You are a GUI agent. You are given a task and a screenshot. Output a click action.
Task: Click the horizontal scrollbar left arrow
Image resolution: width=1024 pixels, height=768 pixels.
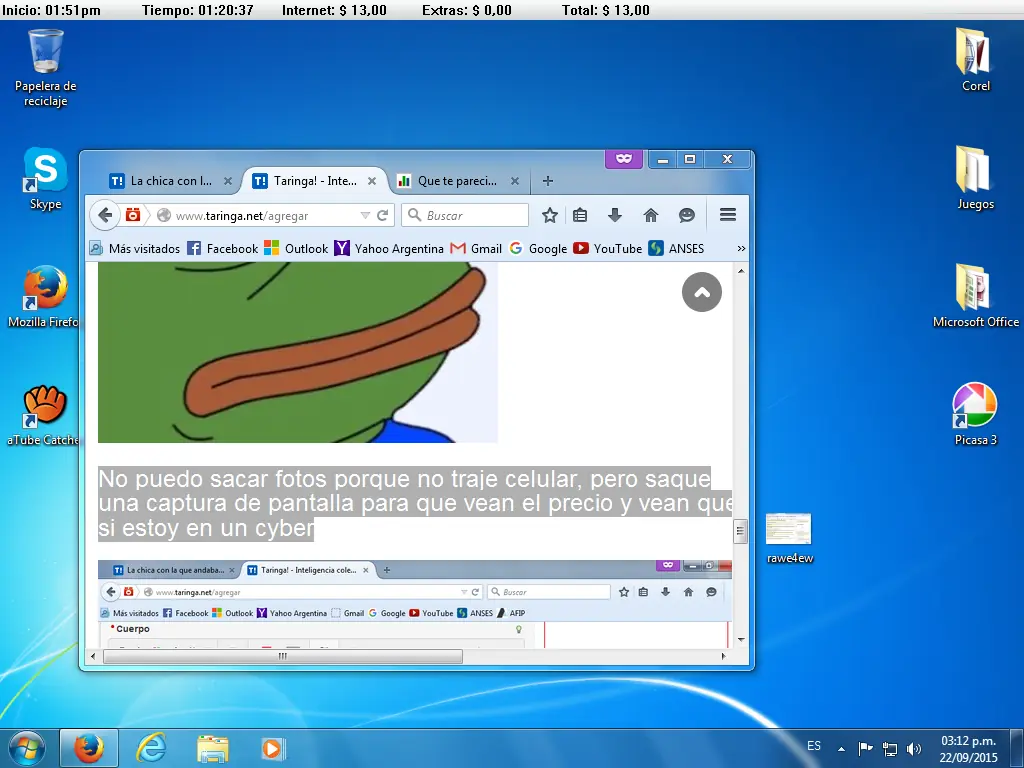[x=93, y=656]
